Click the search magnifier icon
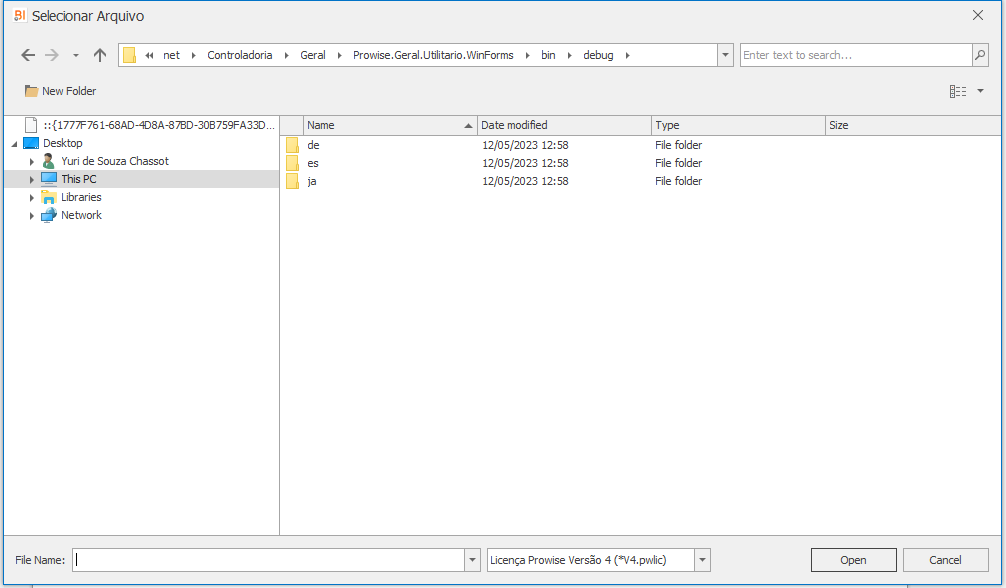The height and width of the screenshot is (588, 1006). pyautogui.click(x=980, y=55)
